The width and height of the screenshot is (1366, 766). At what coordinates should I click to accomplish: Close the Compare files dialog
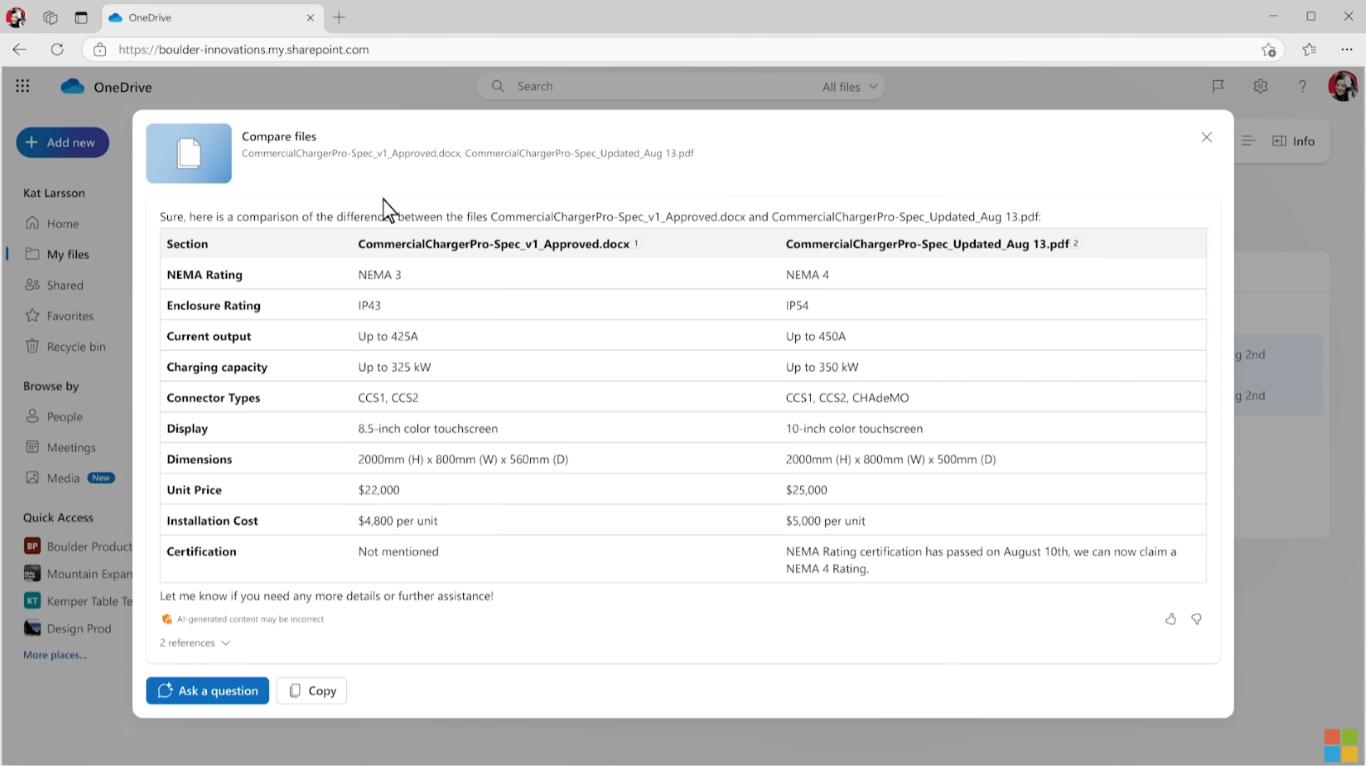(1206, 137)
